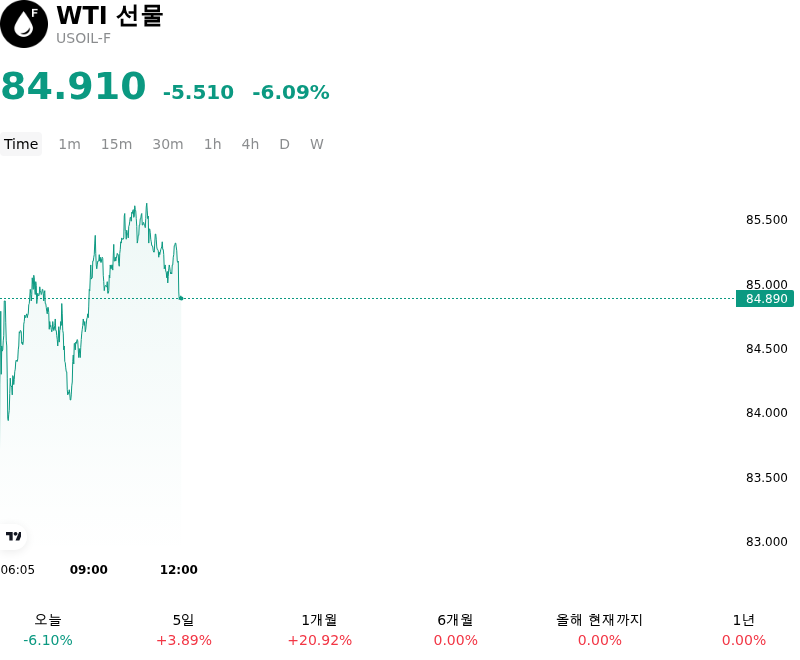Click the 12:00 time axis marker

point(179,570)
